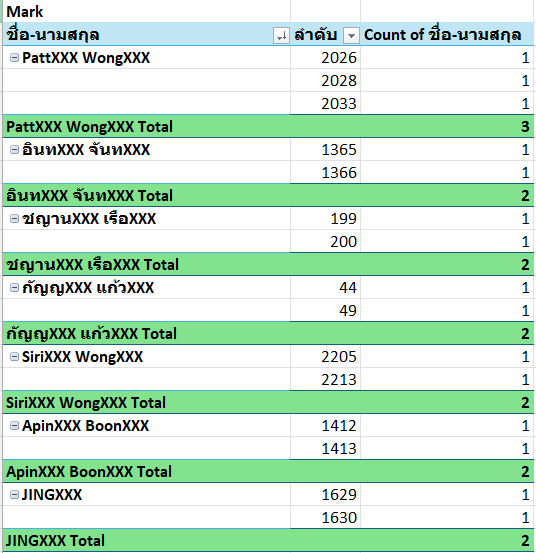This screenshot has height=553, width=536.
Task: Collapse the ApinXXX BoonXXX group
Action: (x=14, y=426)
